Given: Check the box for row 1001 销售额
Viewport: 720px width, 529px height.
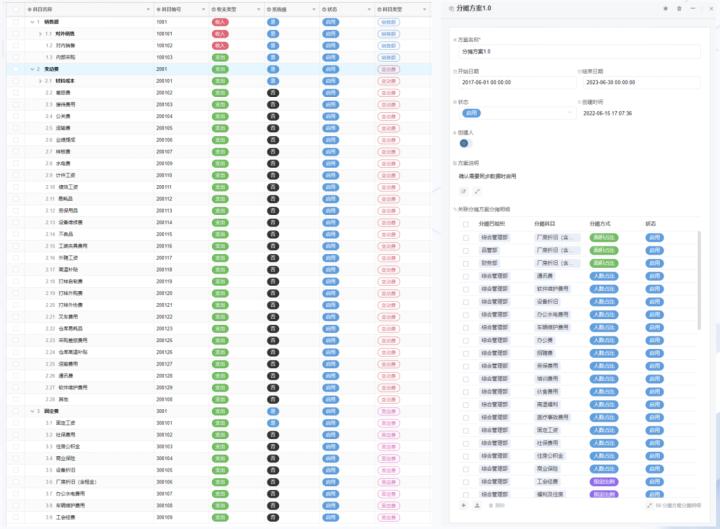Looking at the screenshot, I should click(x=16, y=21).
